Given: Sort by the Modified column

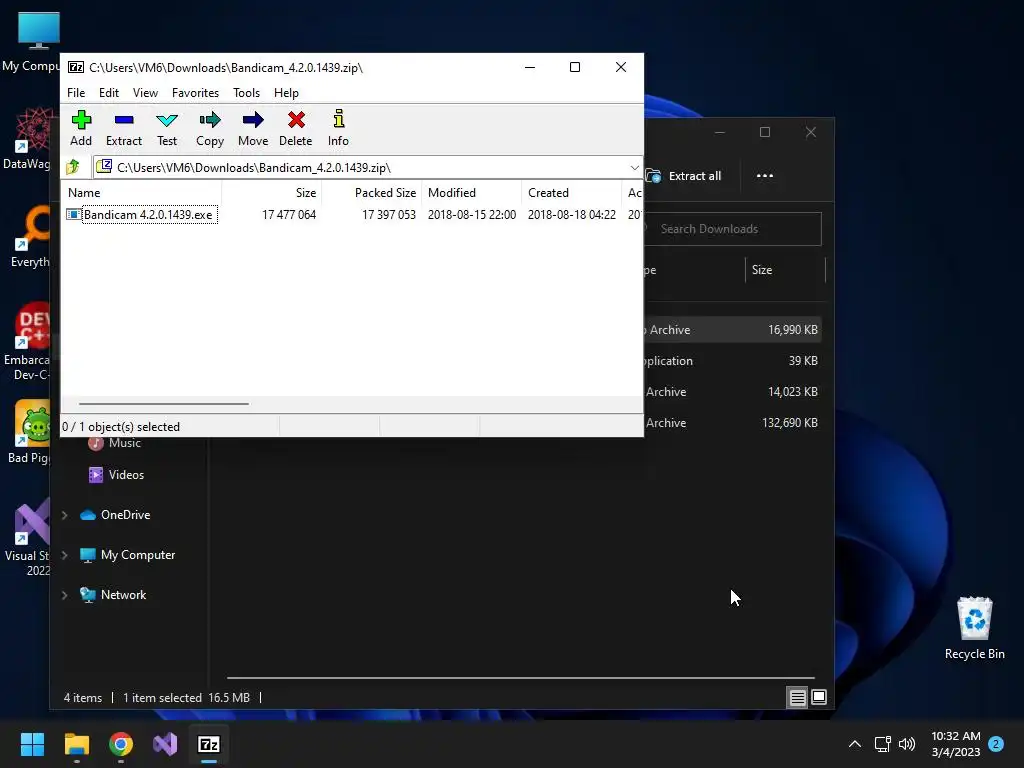Looking at the screenshot, I should point(472,193).
